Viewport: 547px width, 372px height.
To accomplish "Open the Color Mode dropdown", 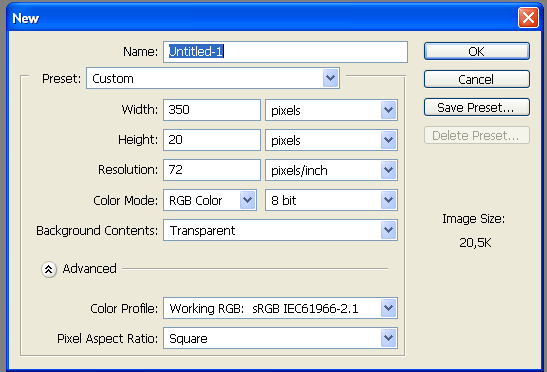I will coord(210,200).
